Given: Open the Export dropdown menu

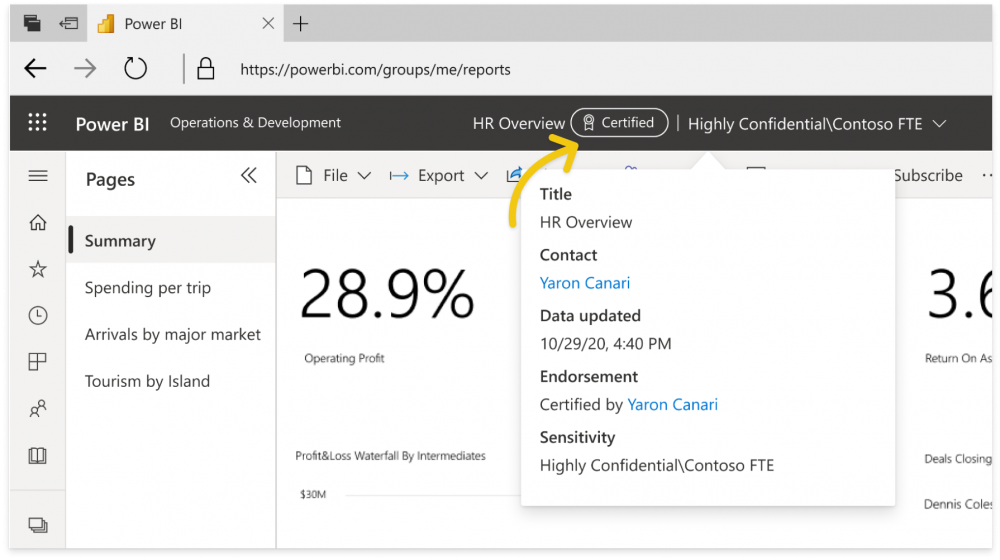Looking at the screenshot, I should 439,176.
